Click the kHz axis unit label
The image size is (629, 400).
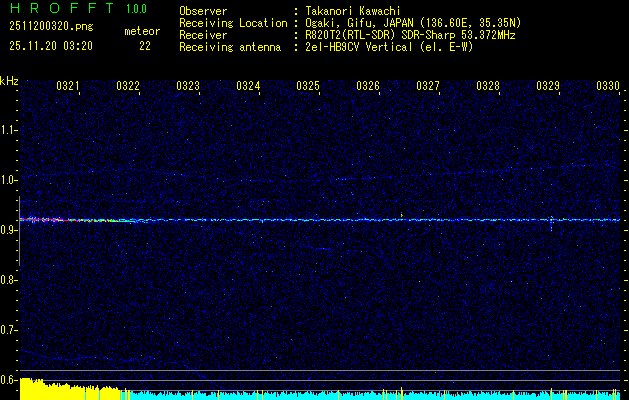click(9, 80)
